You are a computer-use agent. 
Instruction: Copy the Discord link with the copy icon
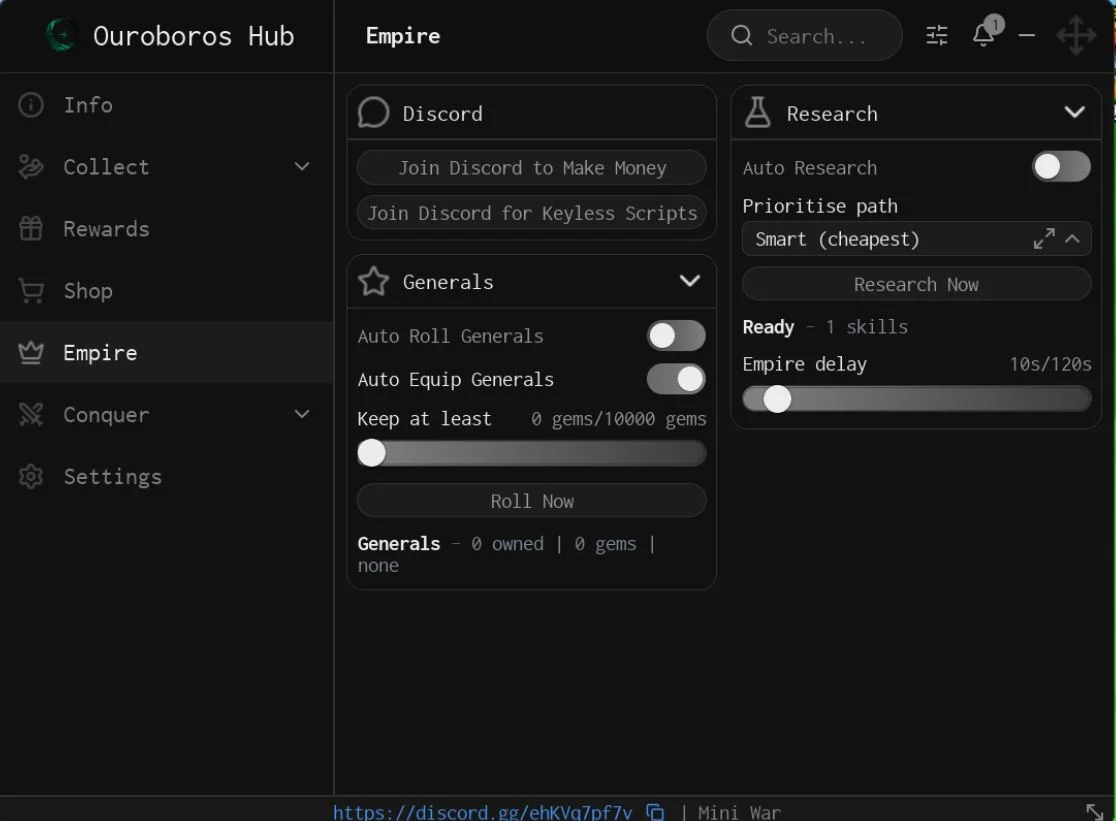point(655,812)
